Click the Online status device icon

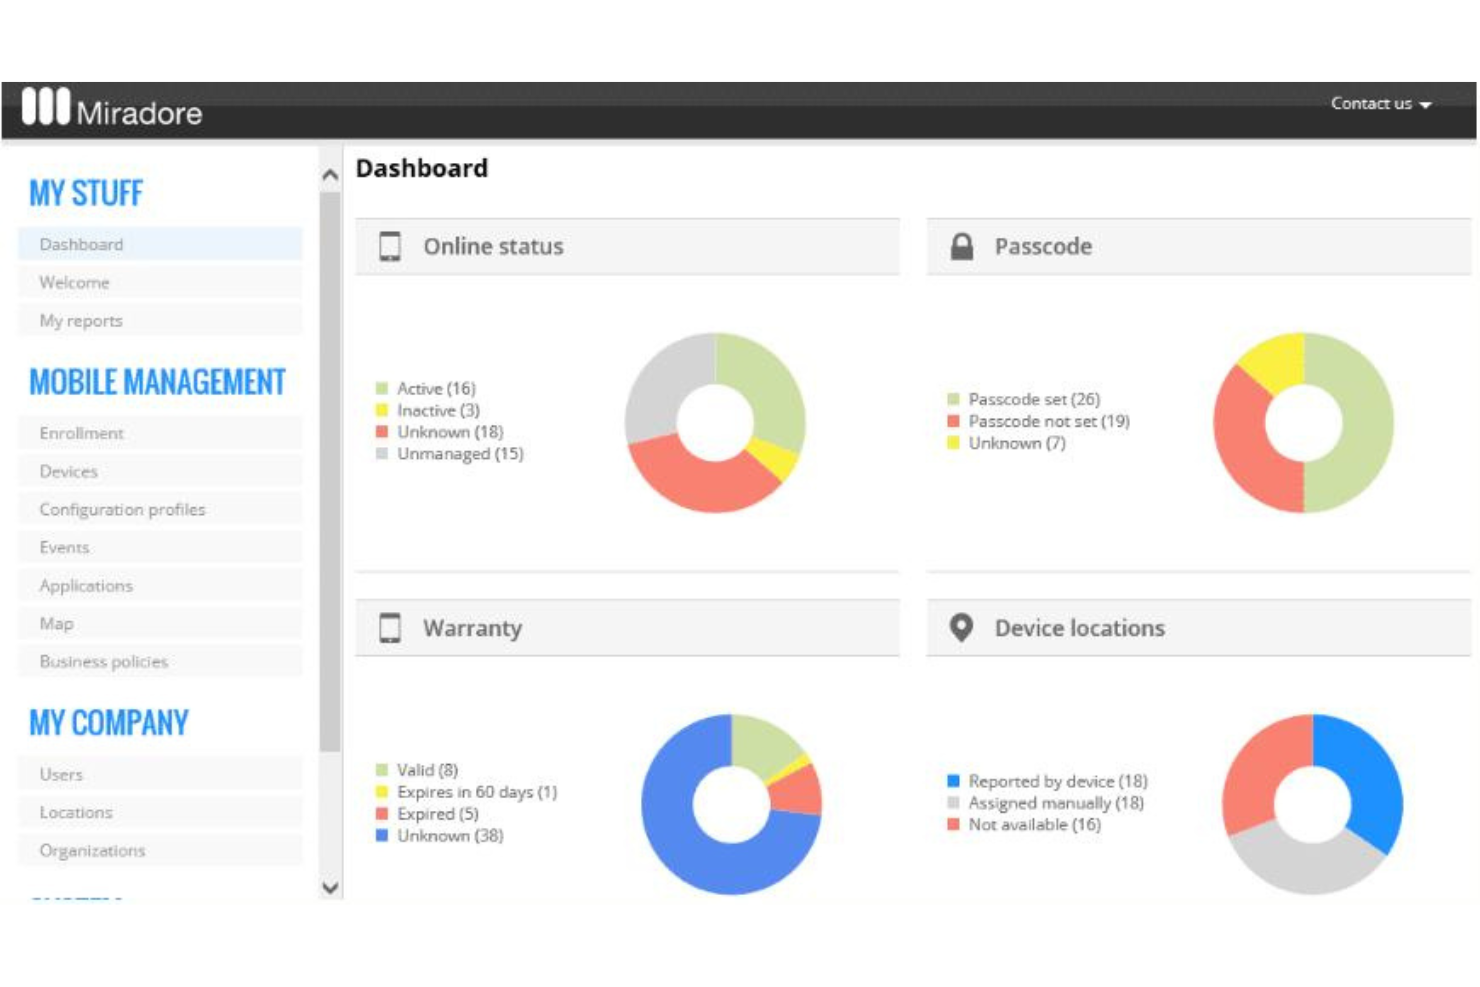(388, 243)
